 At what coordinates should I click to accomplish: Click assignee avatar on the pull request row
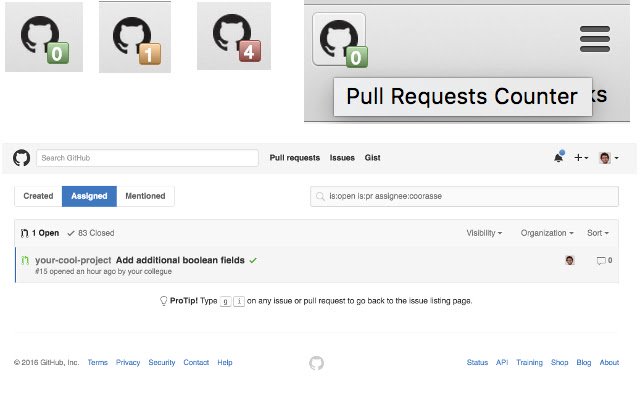[x=570, y=260]
